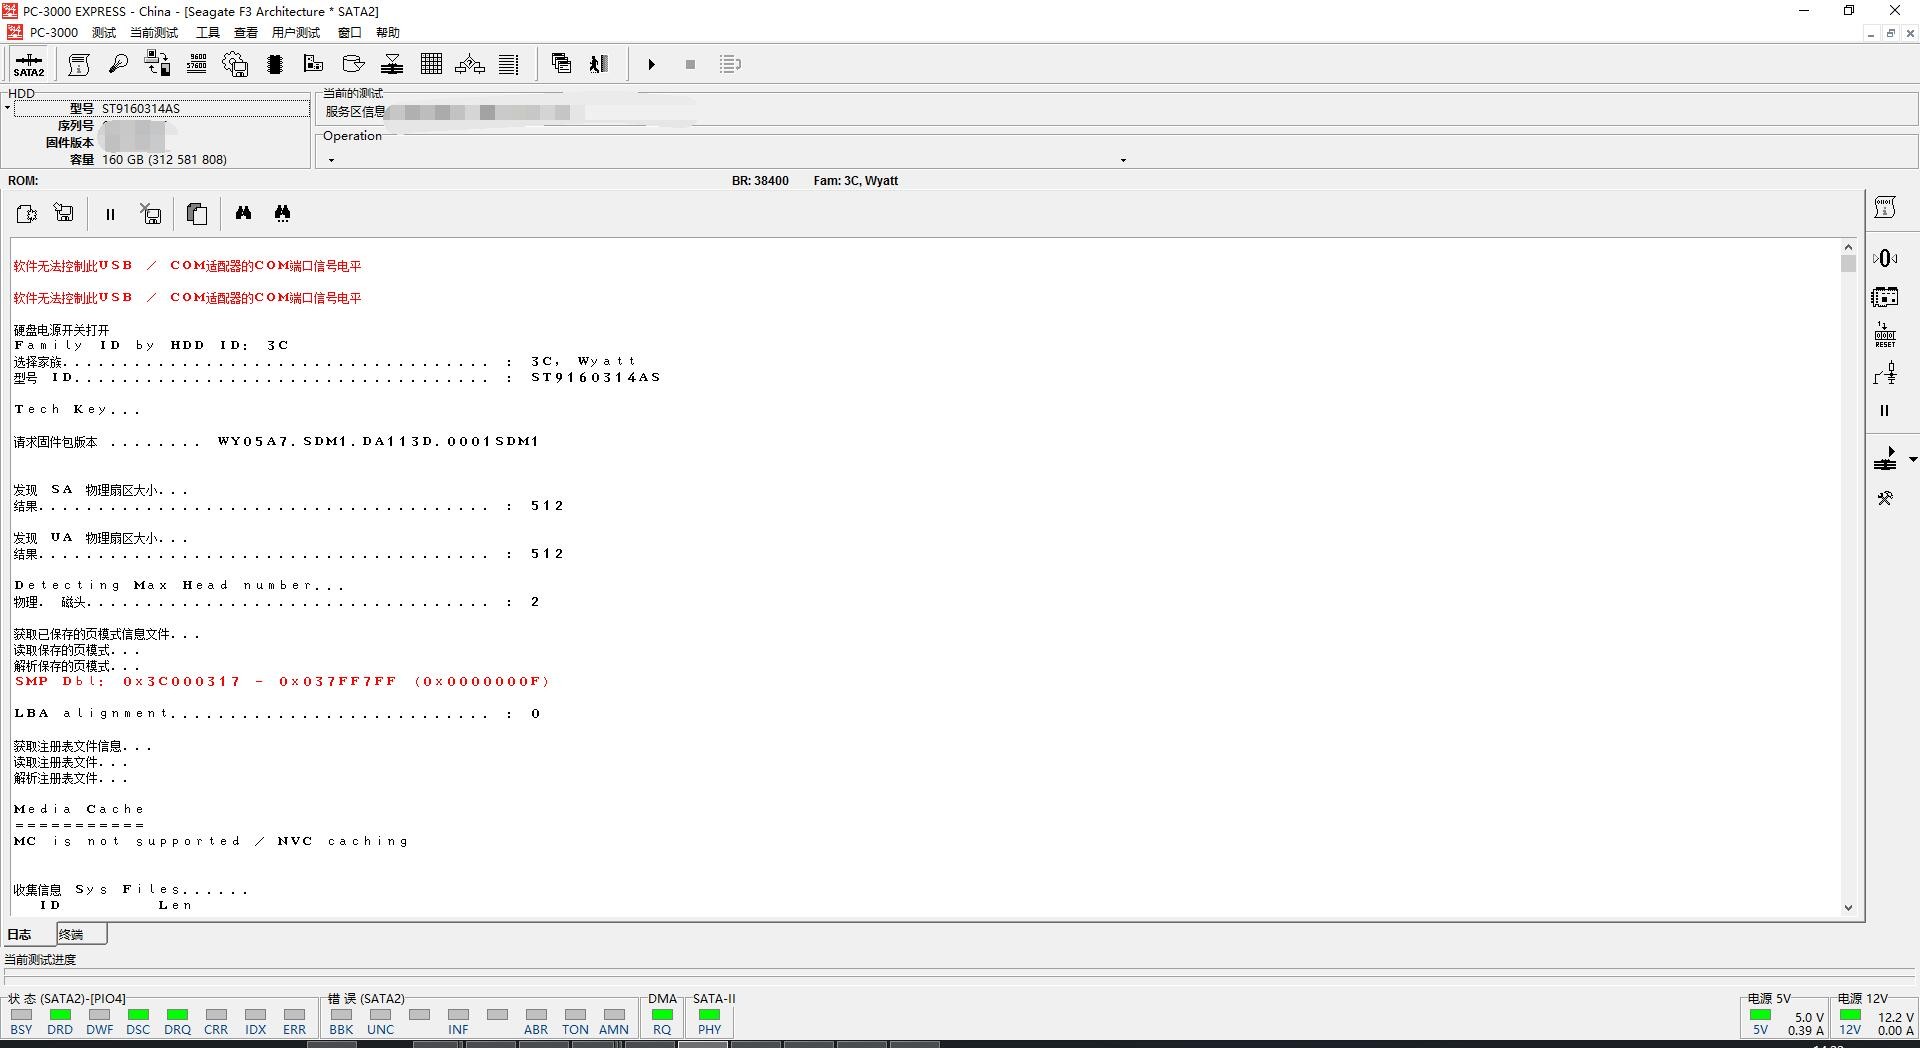Click the light bulb toolbar icon
This screenshot has width=1920, height=1048.
click(x=118, y=64)
